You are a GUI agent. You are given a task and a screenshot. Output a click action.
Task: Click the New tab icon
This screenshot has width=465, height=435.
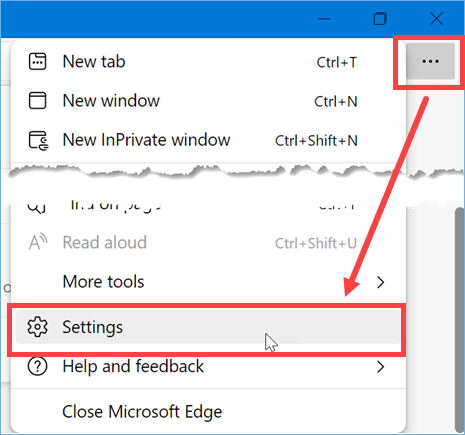[37, 62]
